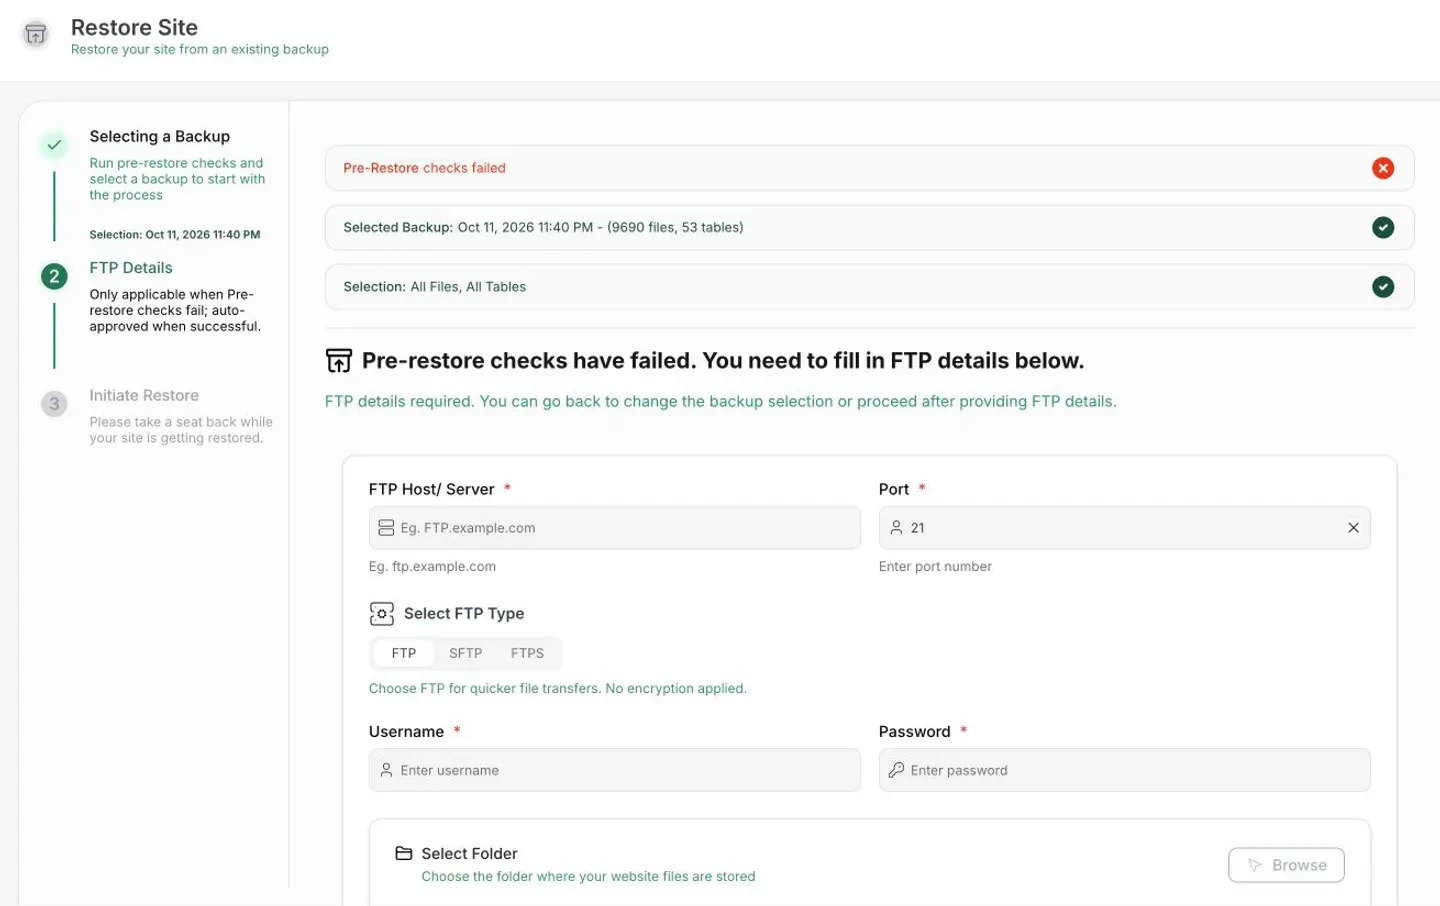1440x906 pixels.
Task: Open the Selecting a Backup step
Action: point(160,137)
